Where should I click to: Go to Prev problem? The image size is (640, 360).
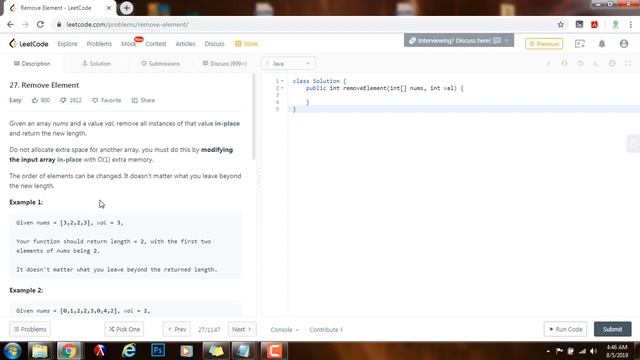click(x=177, y=329)
